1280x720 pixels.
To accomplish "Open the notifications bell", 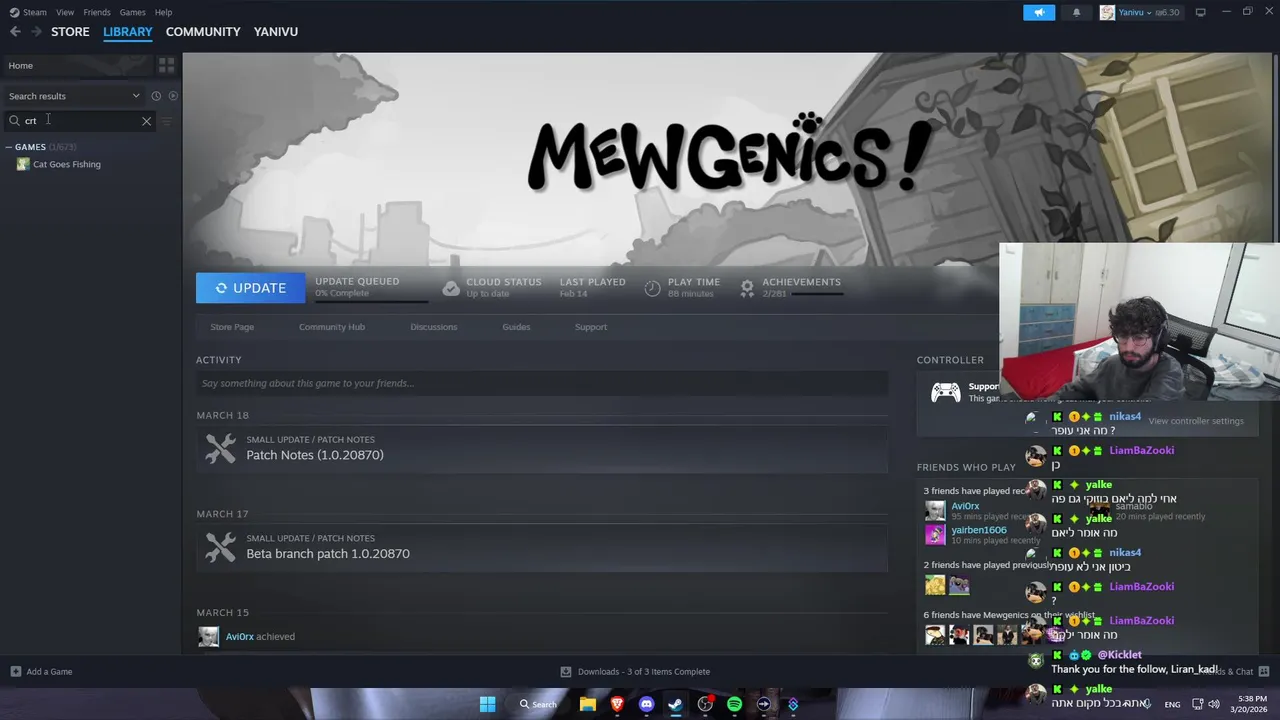I will click(x=1076, y=12).
